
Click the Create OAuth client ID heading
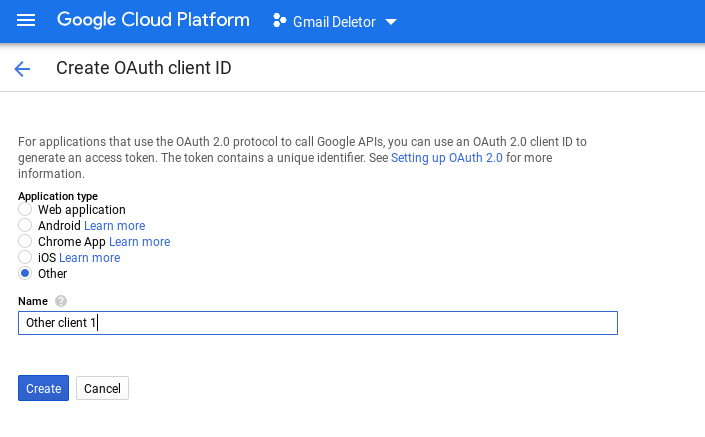(x=143, y=68)
